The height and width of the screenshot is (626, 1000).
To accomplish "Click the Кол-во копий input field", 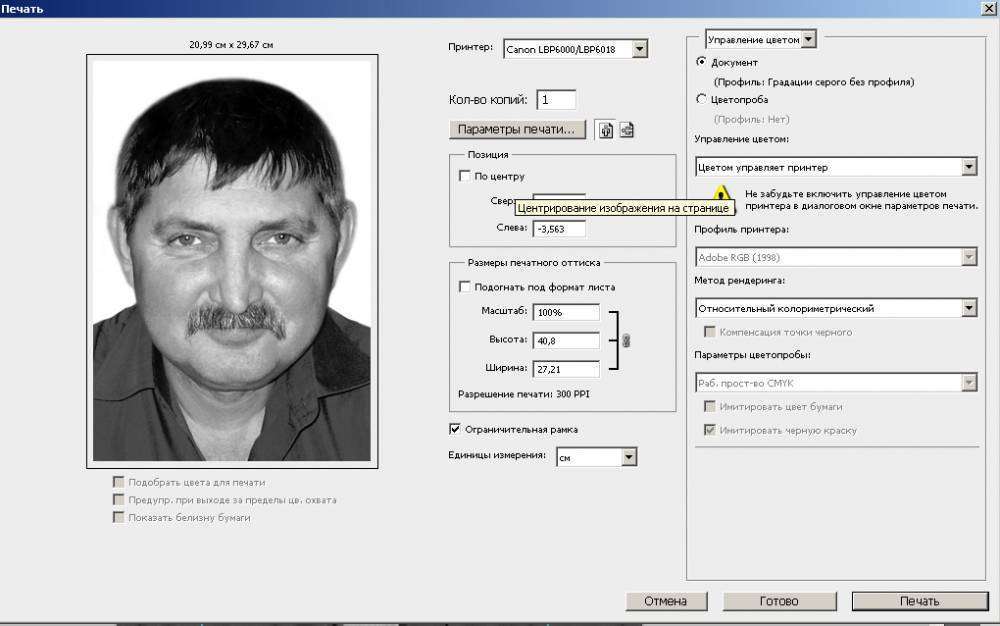I will [556, 99].
